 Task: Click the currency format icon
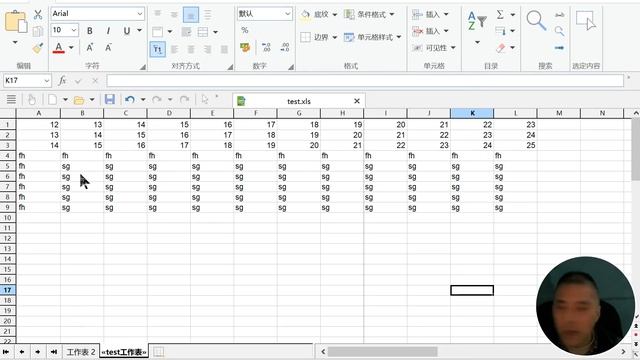point(245,47)
